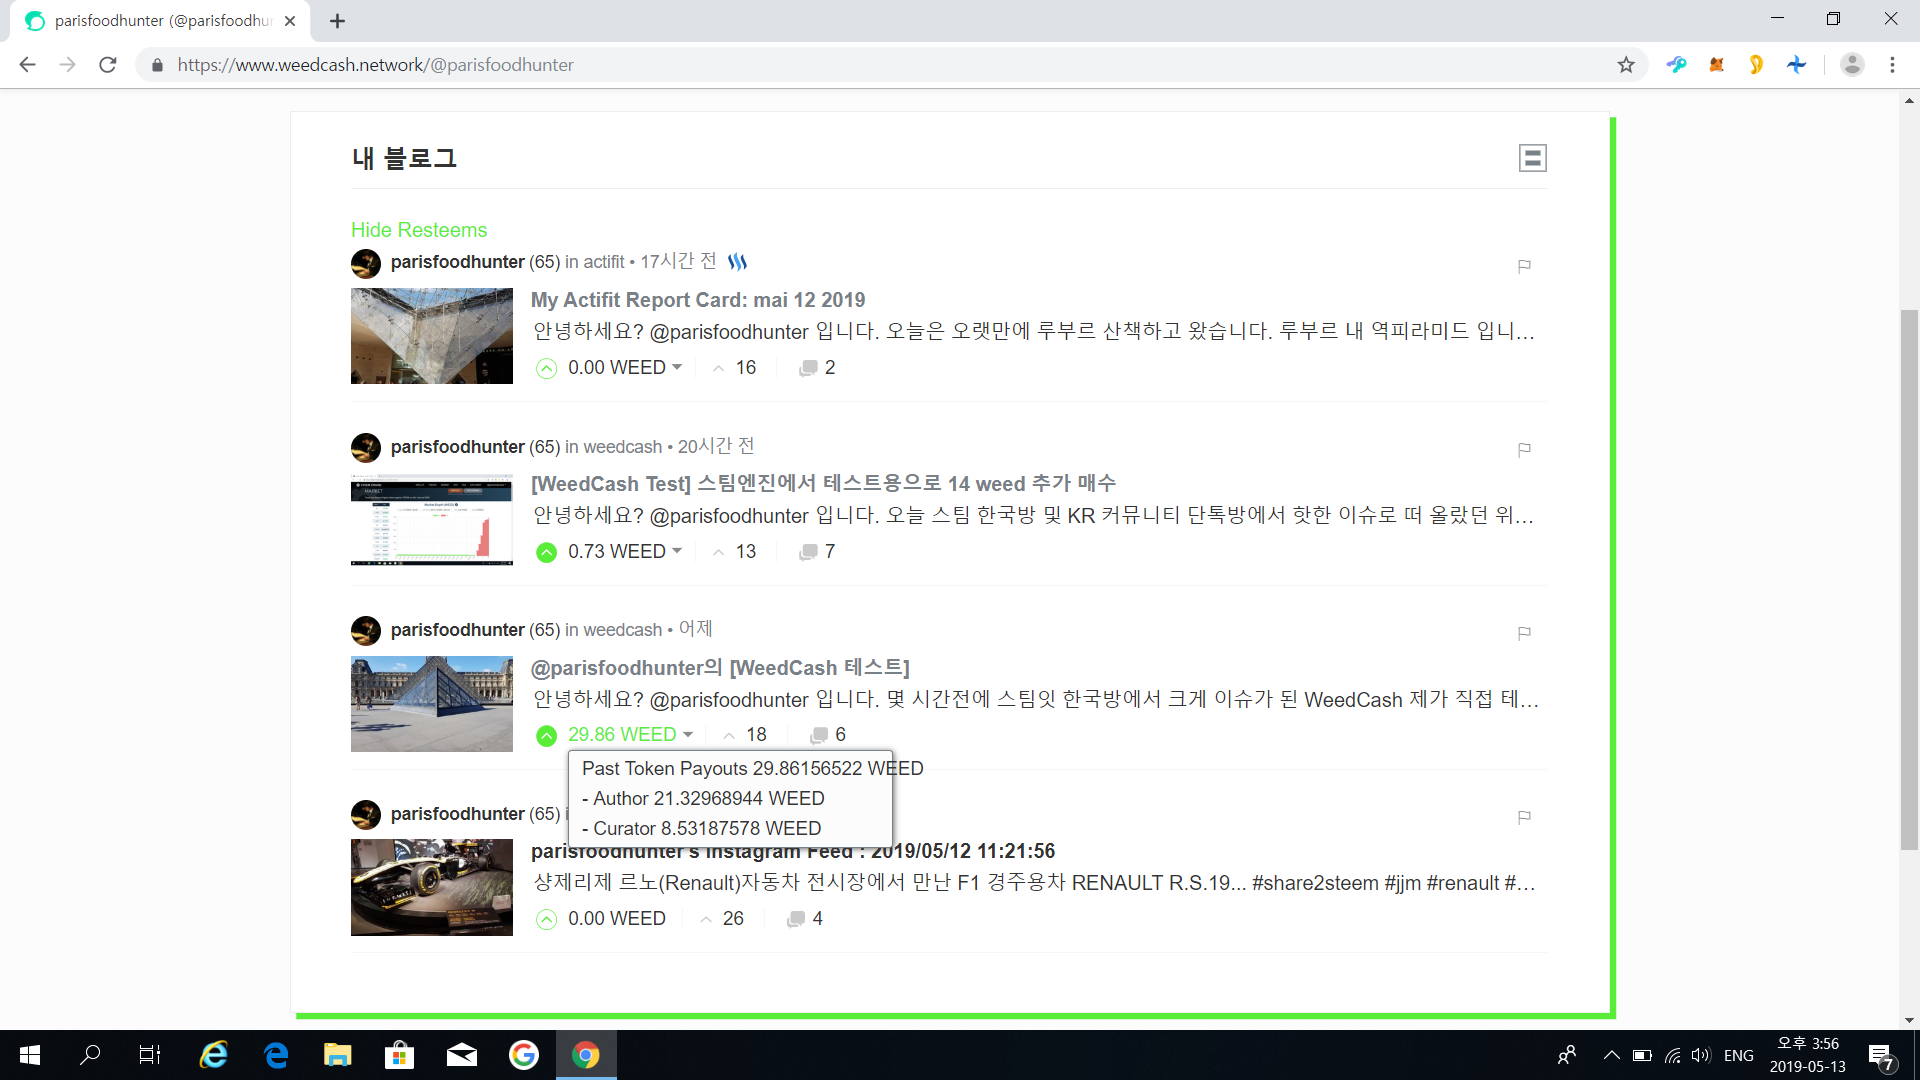The width and height of the screenshot is (1920, 1080).
Task: Flag the Actifit Report Card post
Action: tap(1524, 266)
